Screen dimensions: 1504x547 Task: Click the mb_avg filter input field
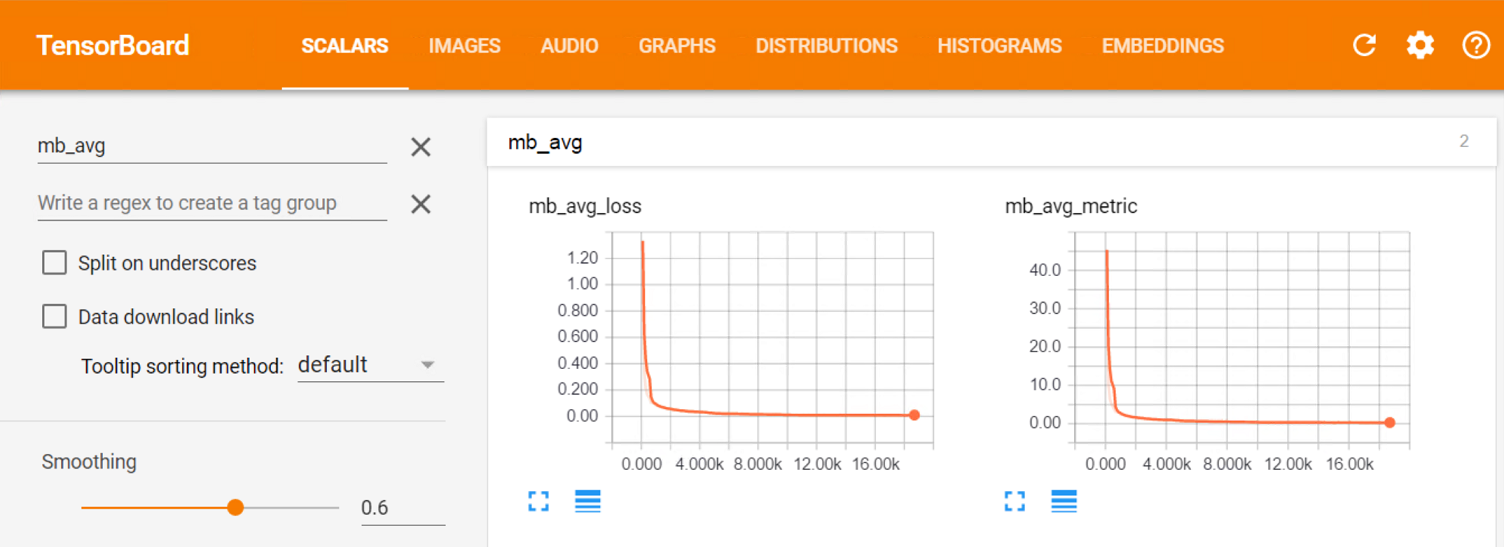pos(212,146)
